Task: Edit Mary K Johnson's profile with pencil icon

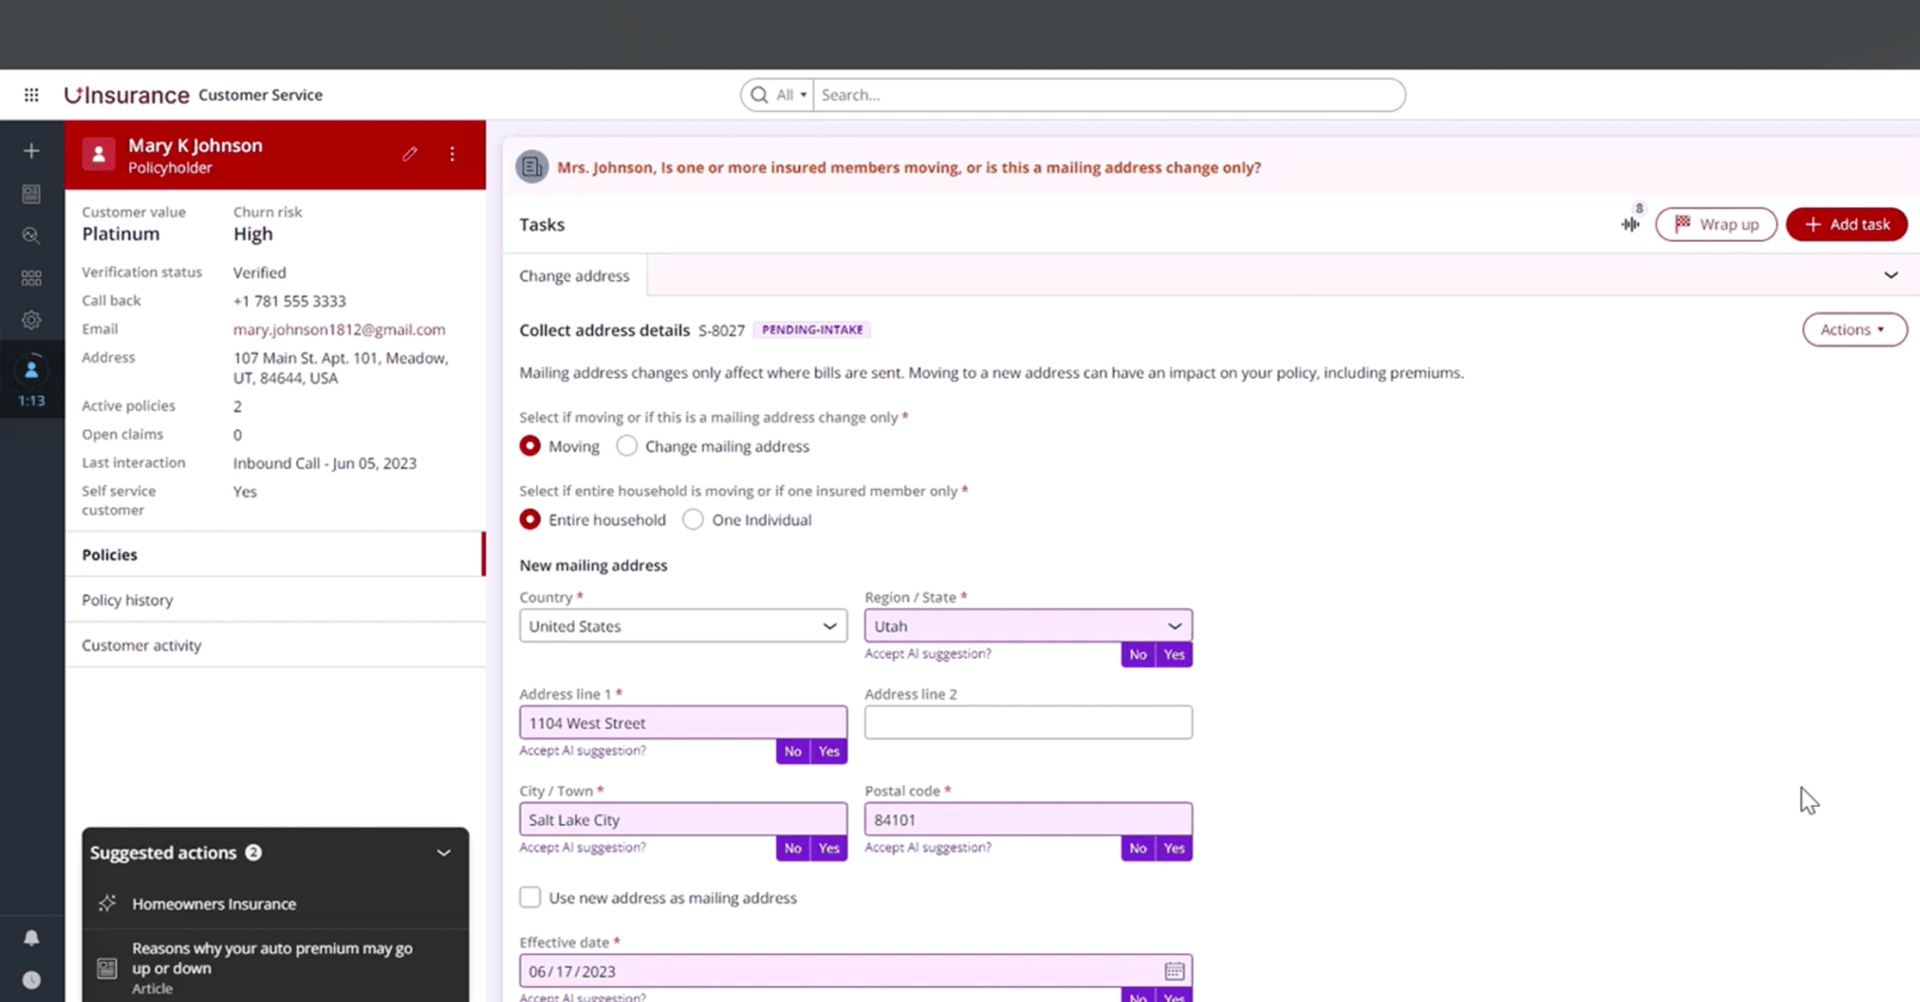Action: click(x=410, y=154)
